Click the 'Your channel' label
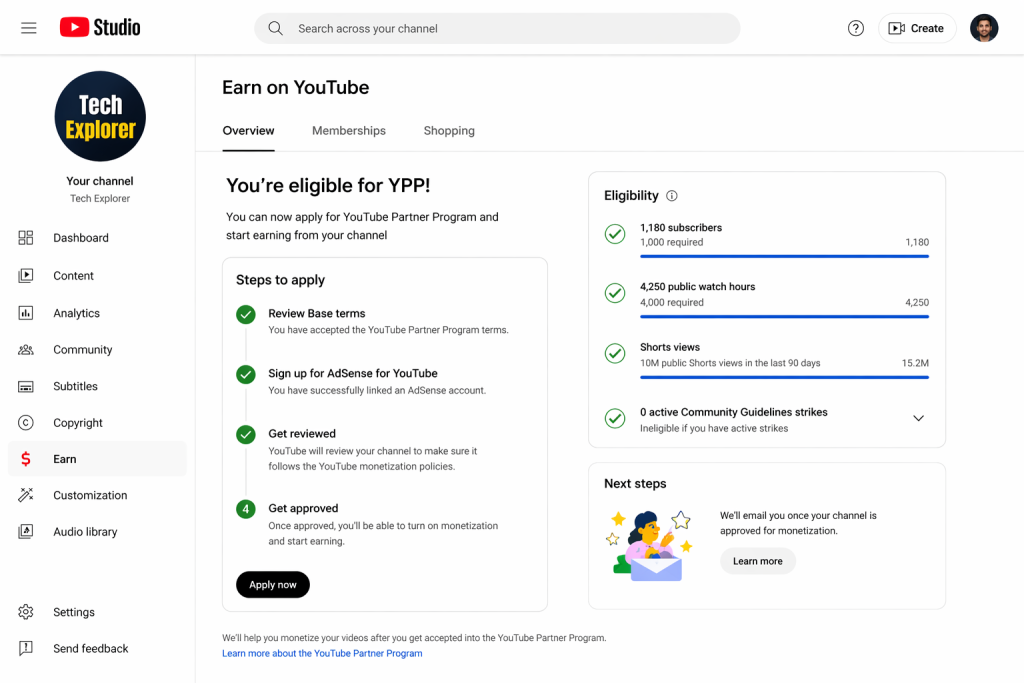Screen dimensions: 1024x683 100,181
